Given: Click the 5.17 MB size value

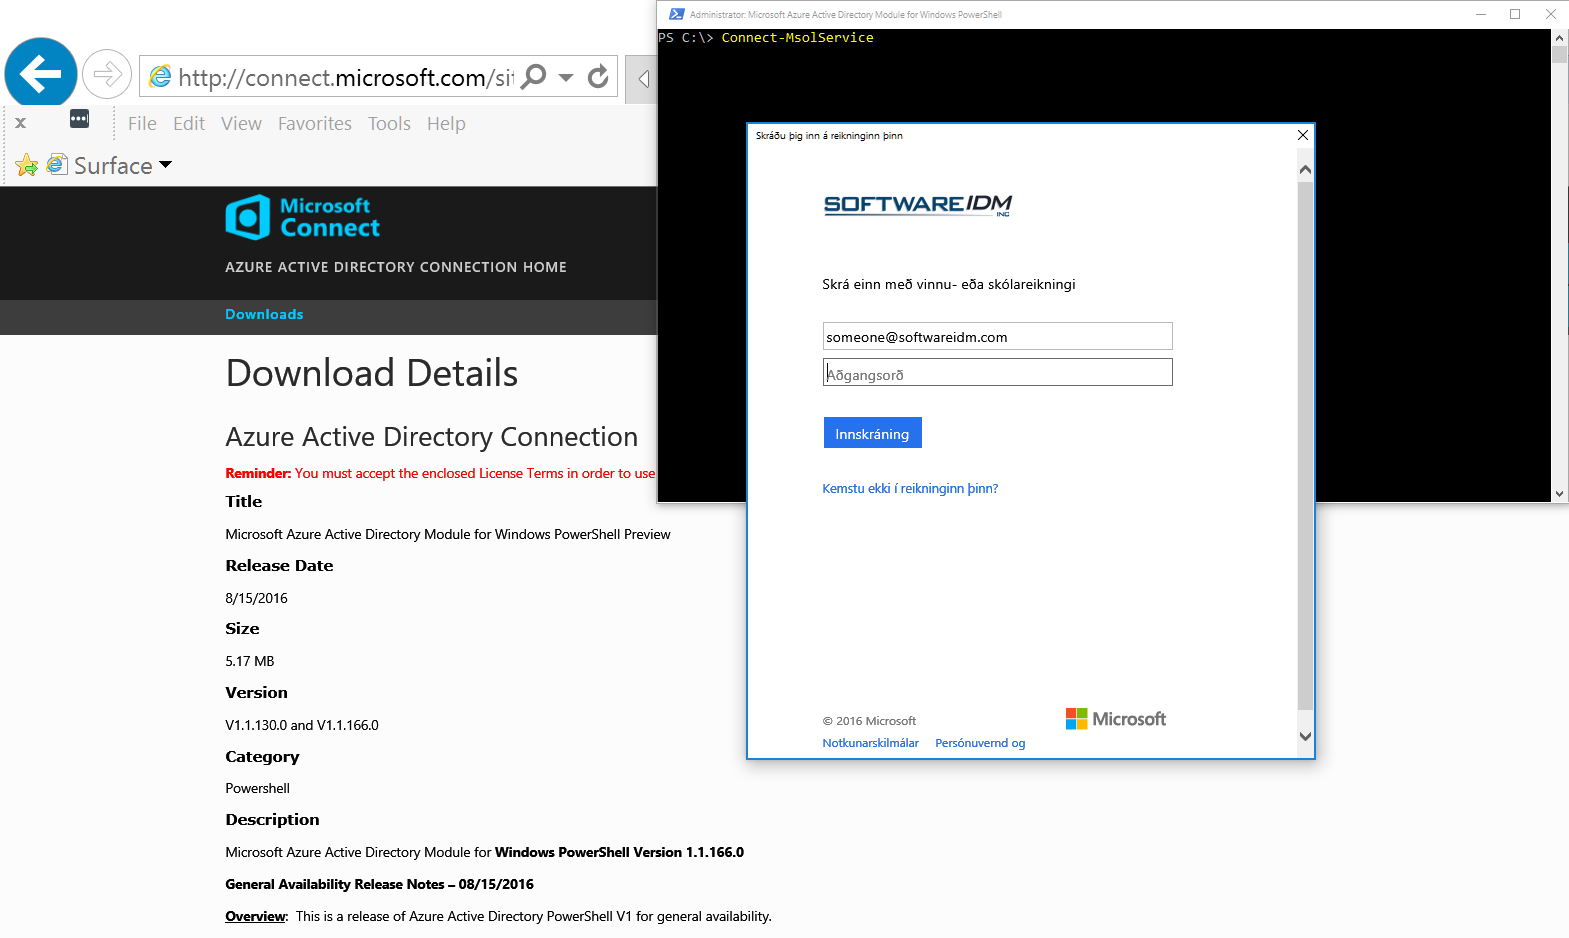Looking at the screenshot, I should pos(250,661).
